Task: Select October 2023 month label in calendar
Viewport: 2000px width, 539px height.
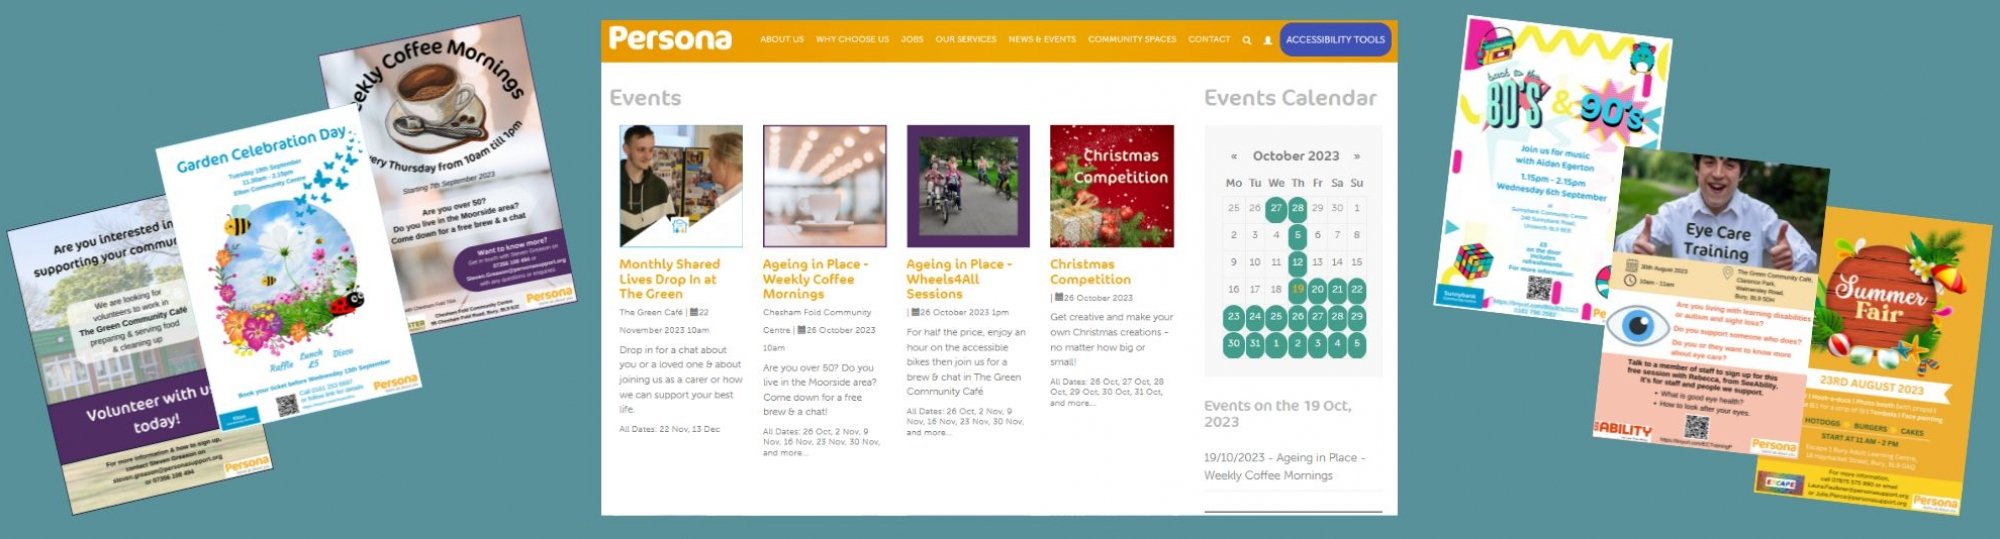Action: 1295,156
